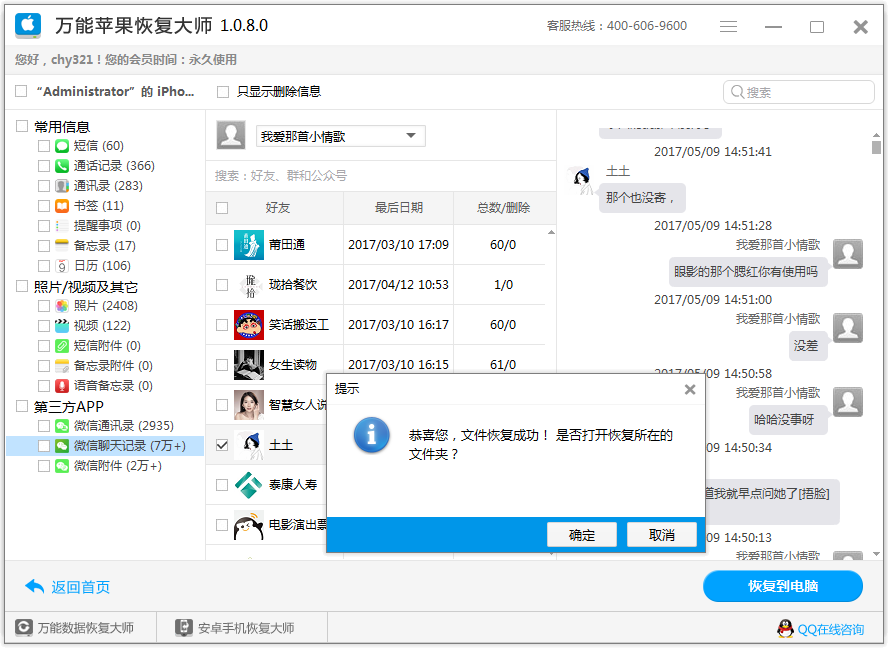Click the 万能数据恢复大师 icon
888x648 pixels.
click(24, 628)
